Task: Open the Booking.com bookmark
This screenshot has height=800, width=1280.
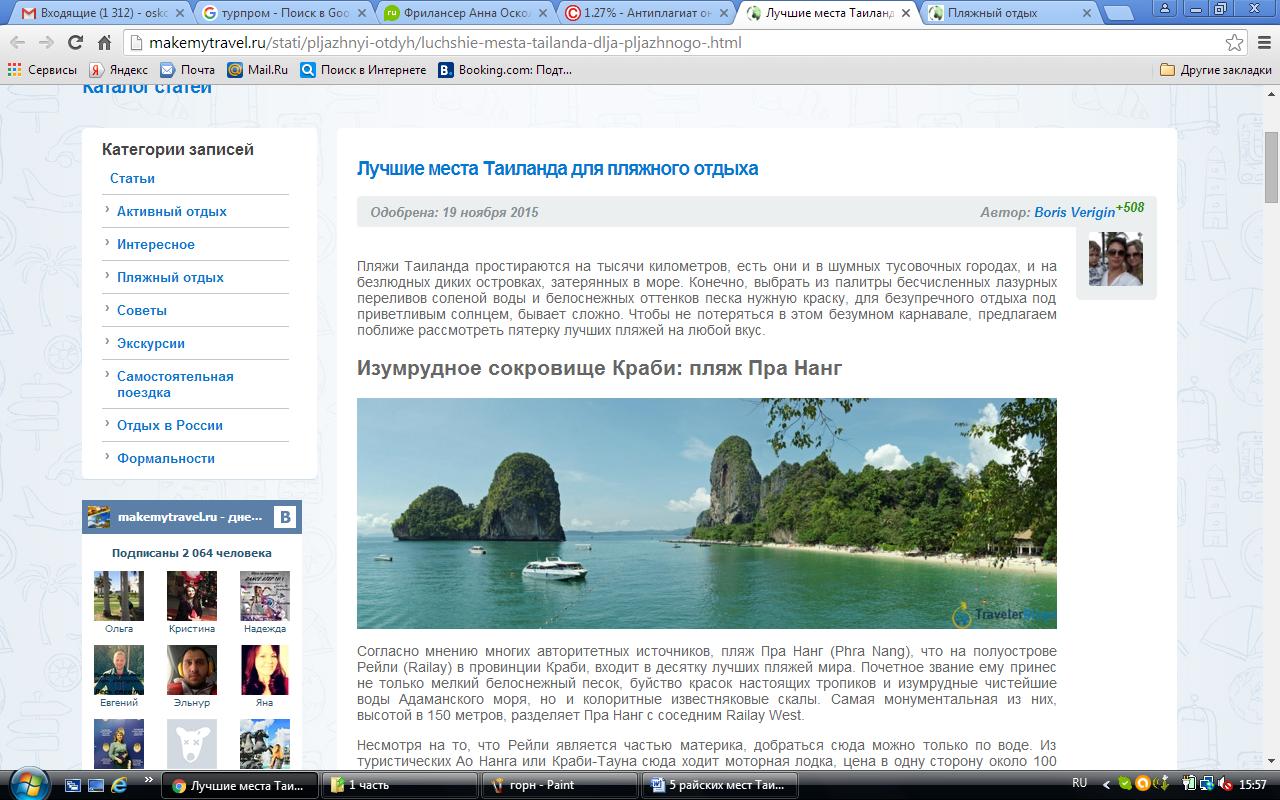Action: tap(505, 70)
